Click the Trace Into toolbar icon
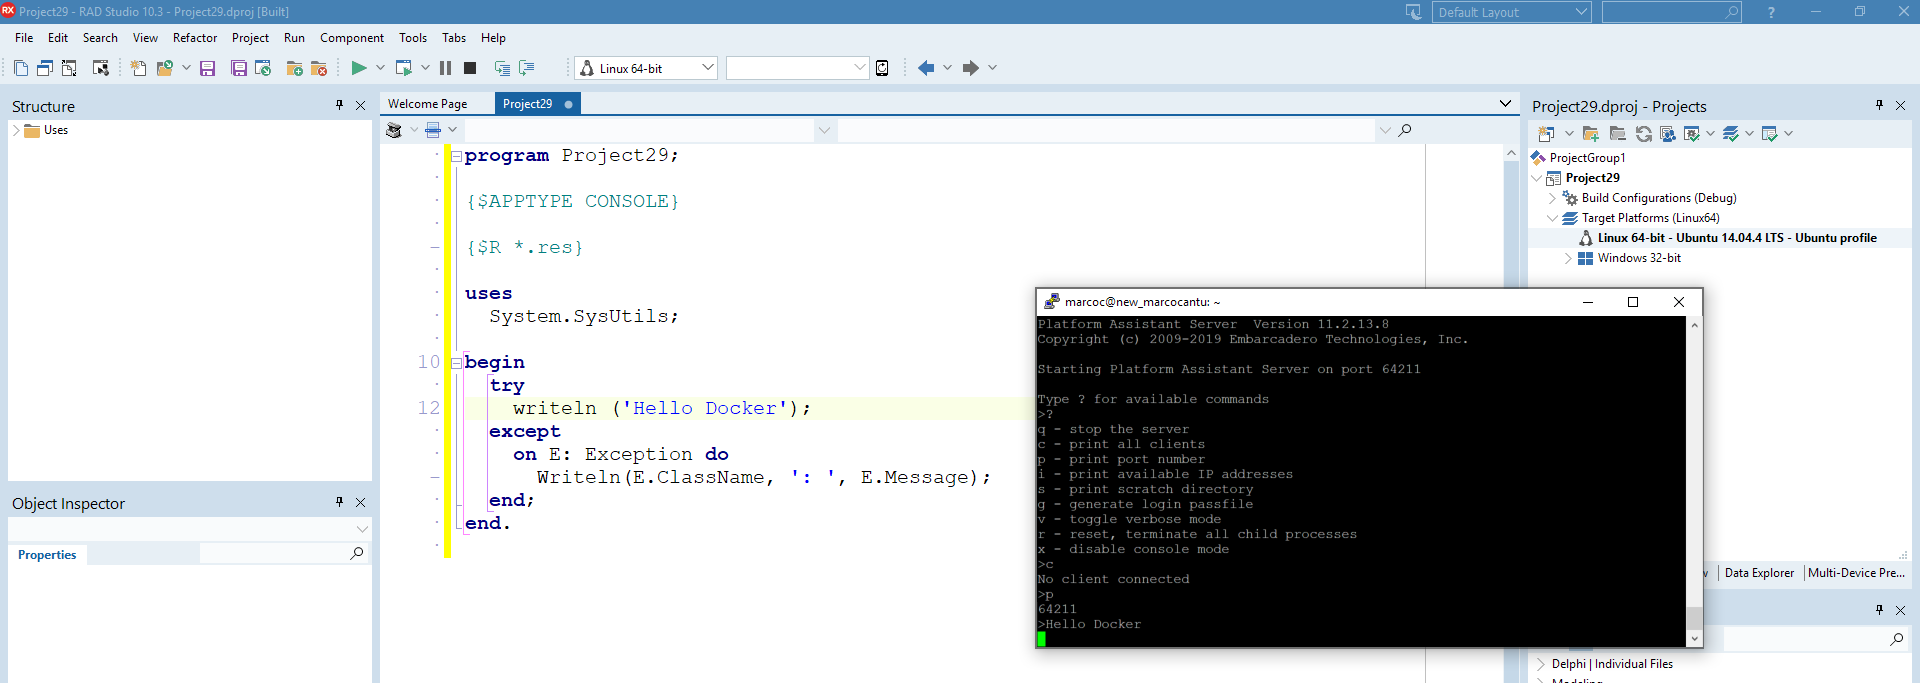This screenshot has height=683, width=1920. pos(502,68)
